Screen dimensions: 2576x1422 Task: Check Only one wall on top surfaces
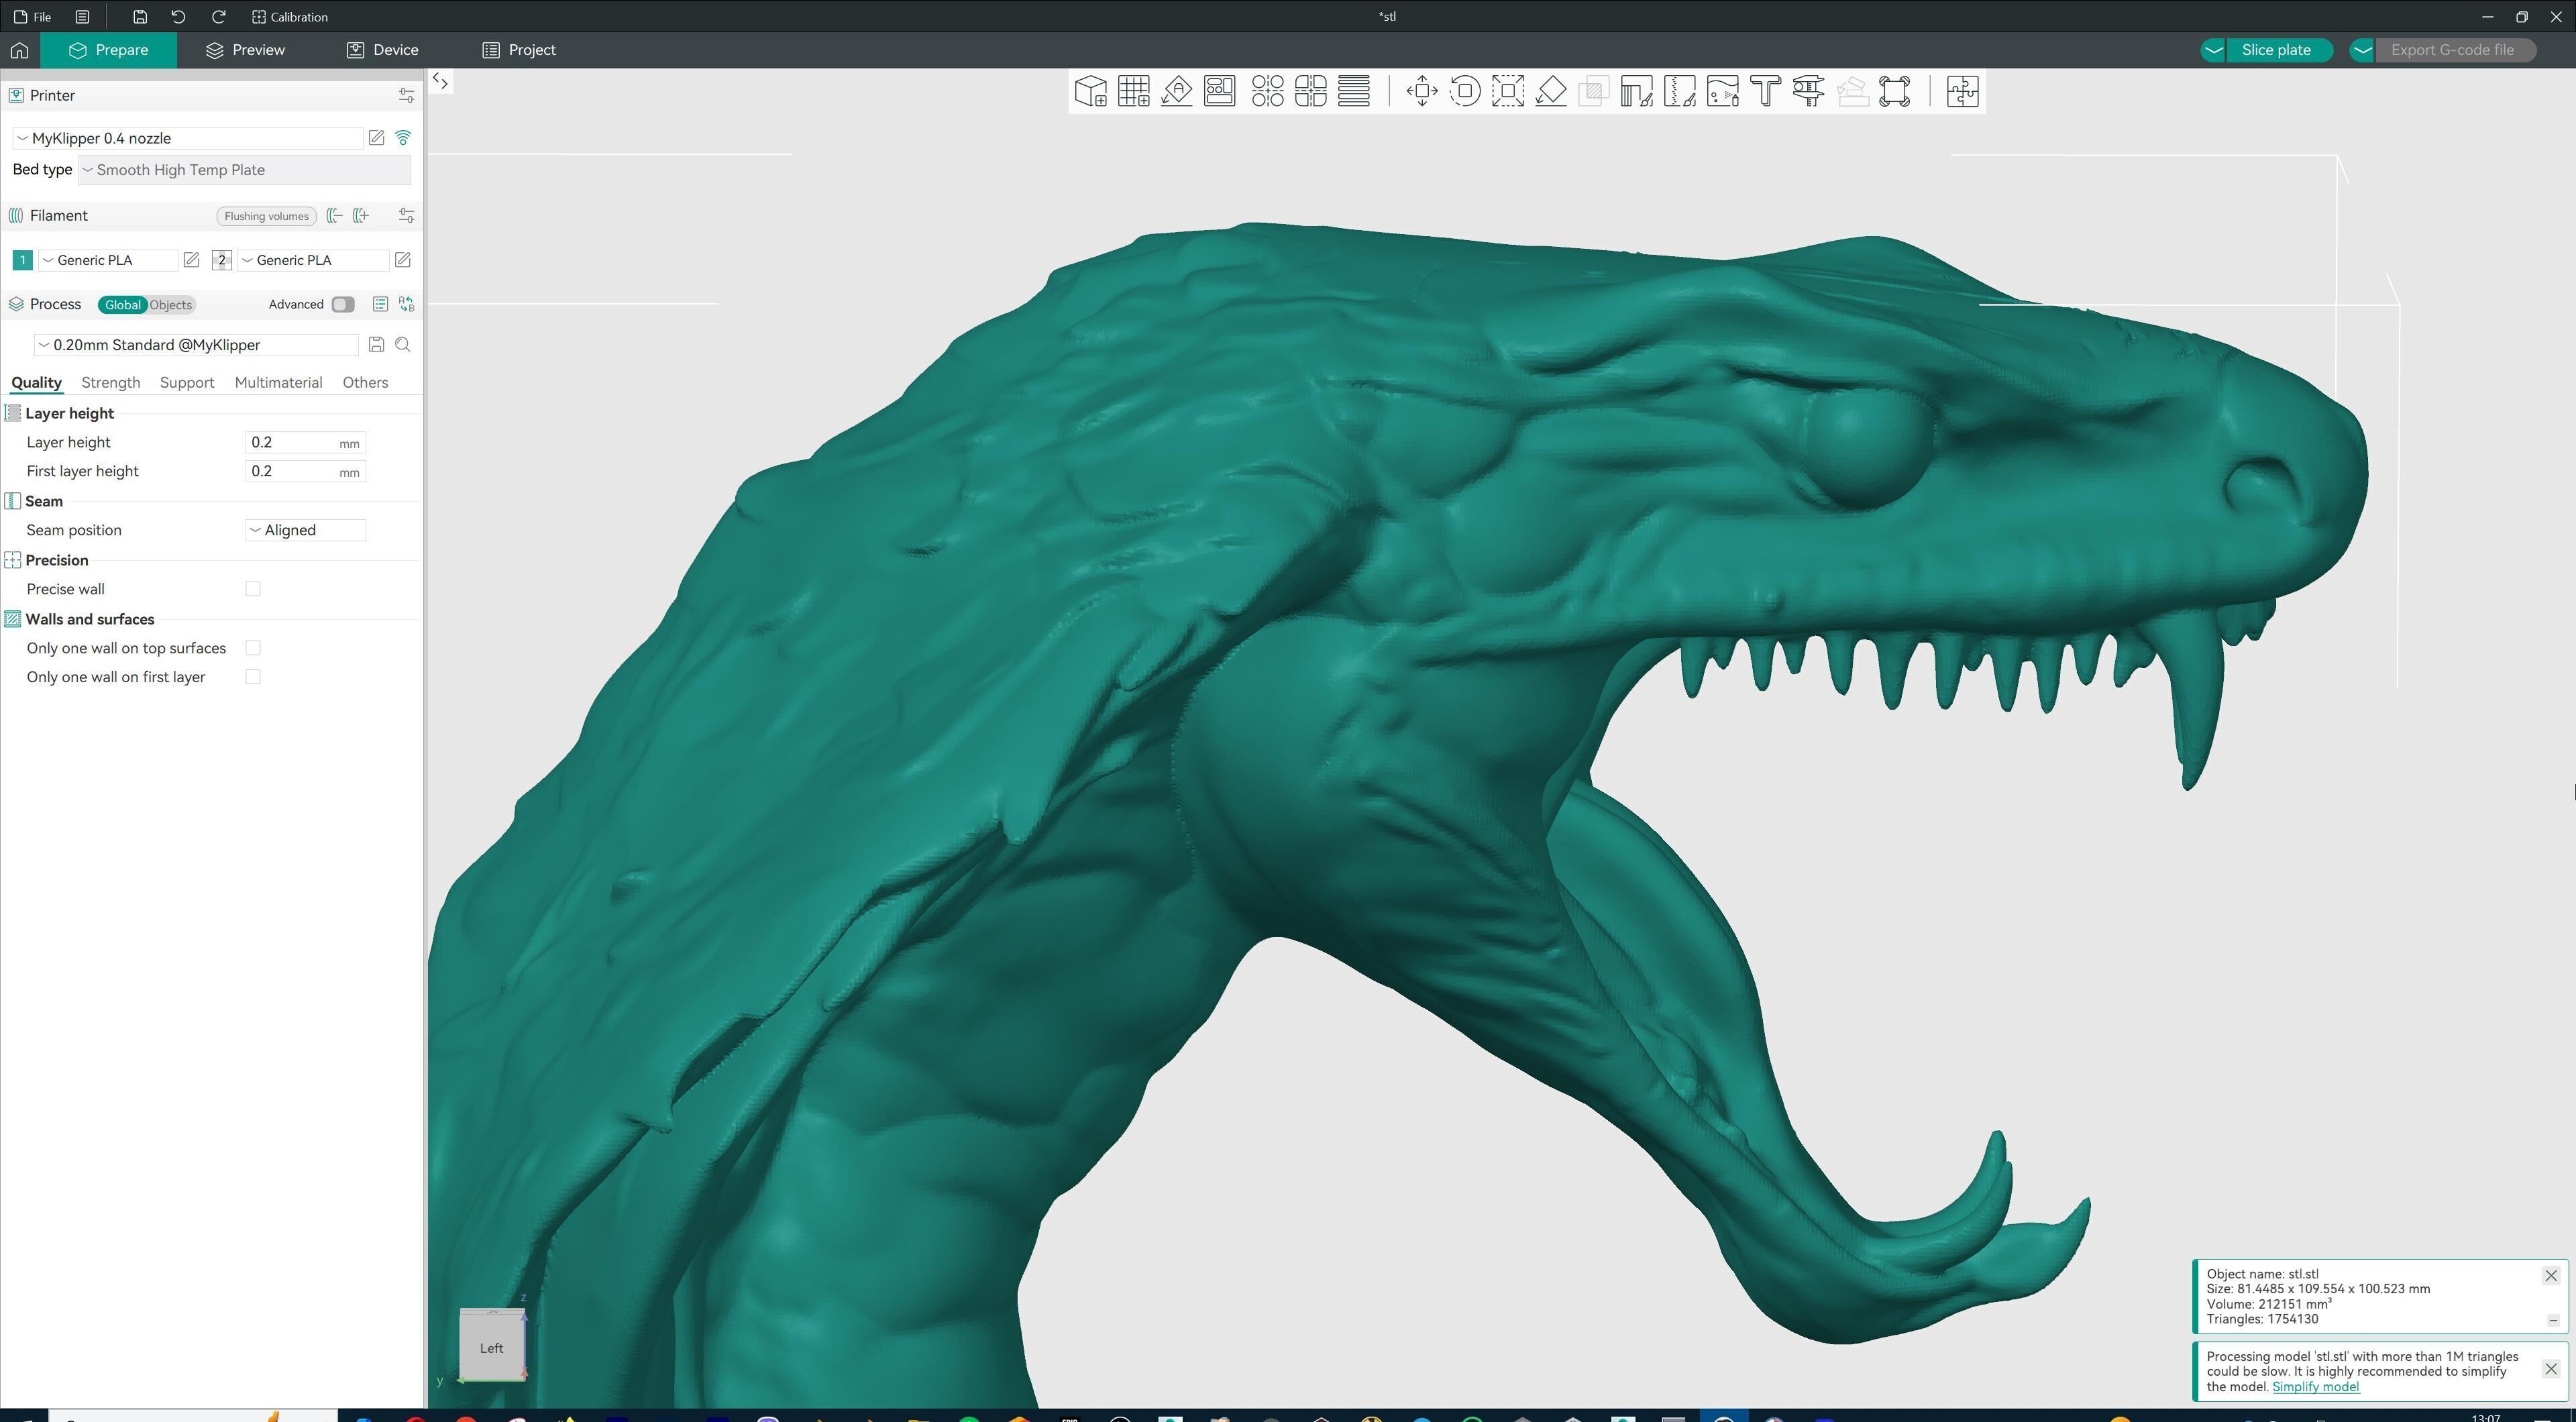click(x=253, y=648)
